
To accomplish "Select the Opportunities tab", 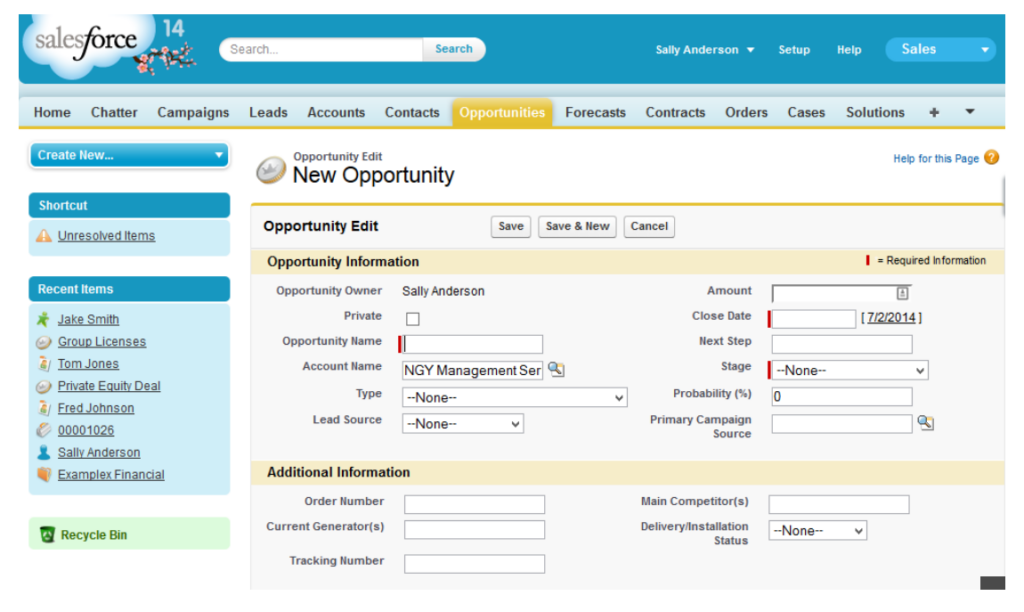I will tap(502, 112).
